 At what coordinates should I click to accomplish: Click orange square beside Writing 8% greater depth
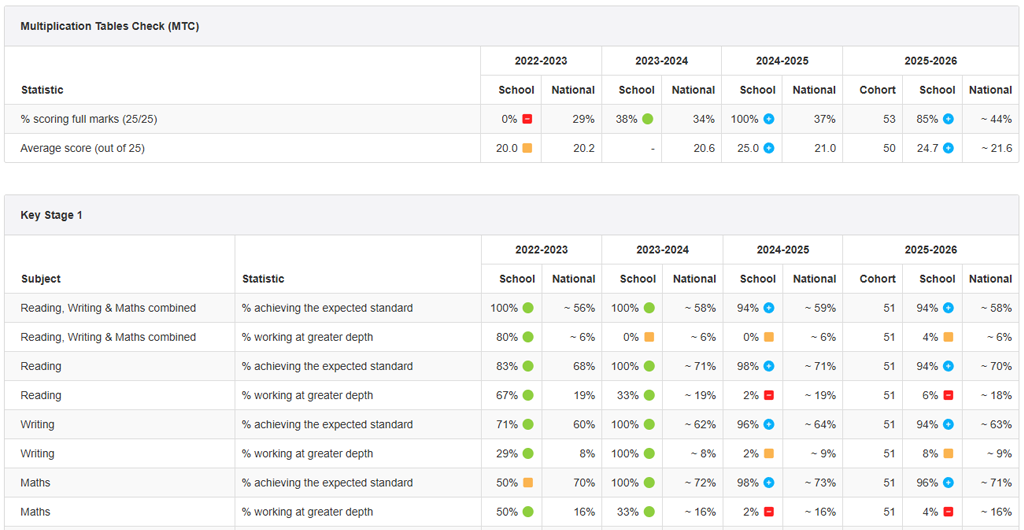[x=948, y=453]
